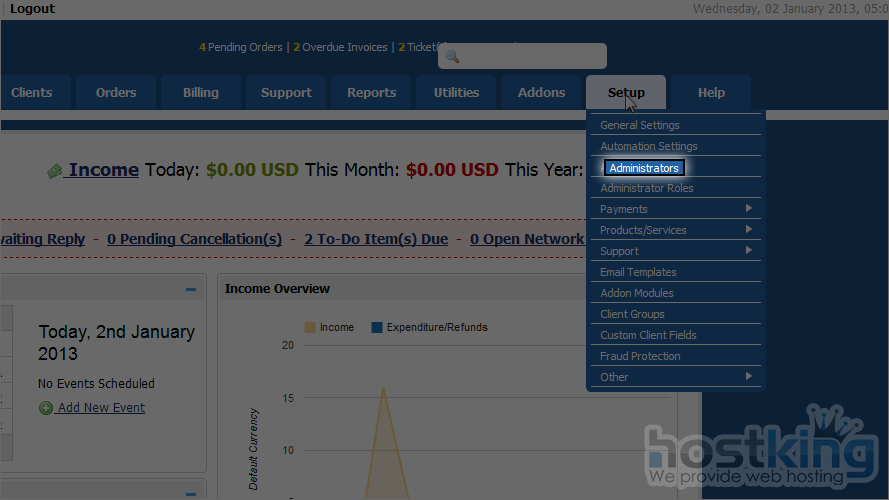This screenshot has width=889, height=500.
Task: Click the 2 To-Do Item(s) Due link
Action: [x=376, y=239]
